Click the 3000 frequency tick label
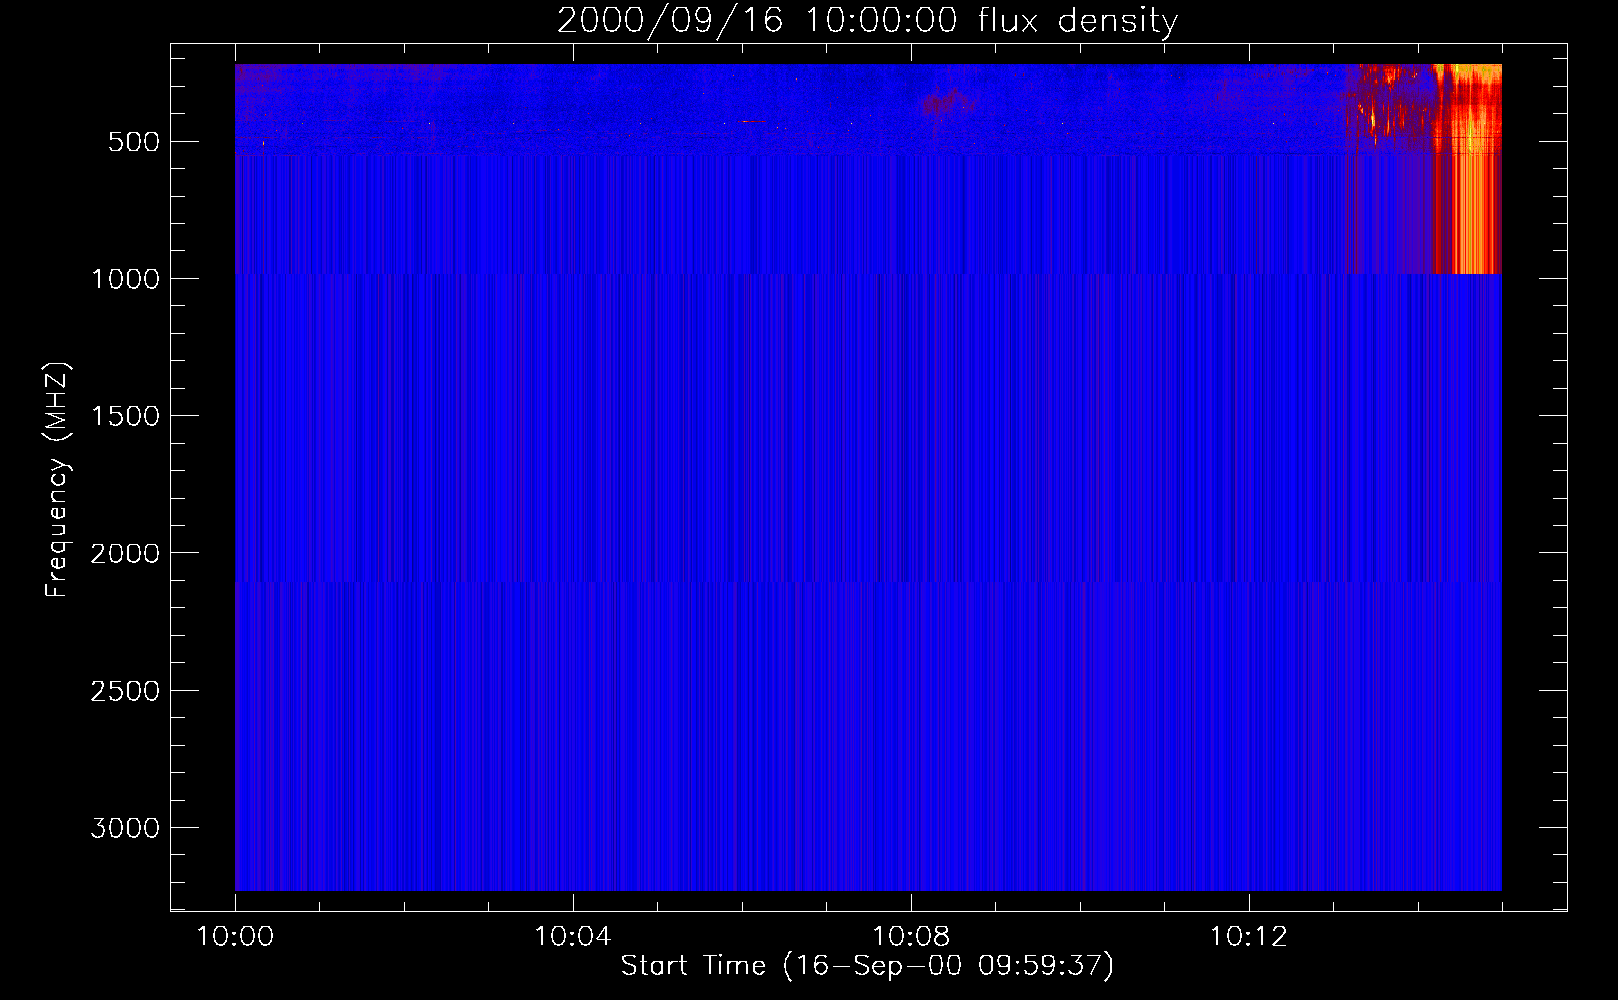This screenshot has height=1000, width=1618. 125,828
